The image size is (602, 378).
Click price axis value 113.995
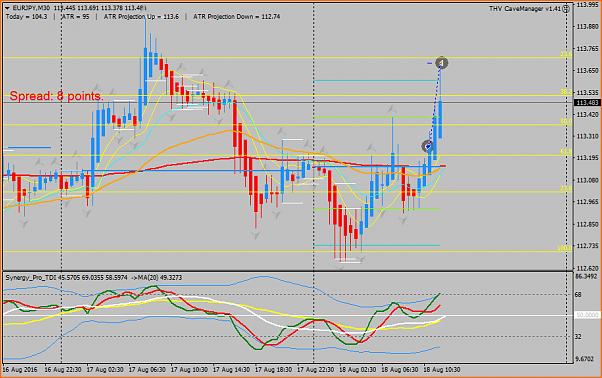[x=587, y=5]
